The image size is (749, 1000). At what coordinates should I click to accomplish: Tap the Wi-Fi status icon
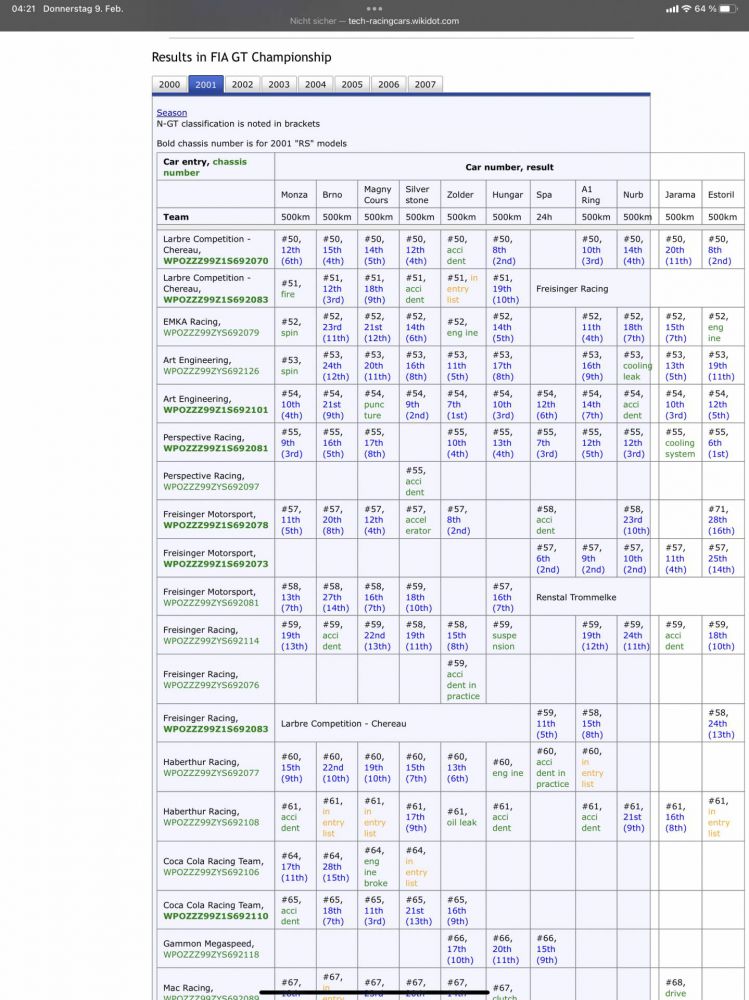[x=685, y=9]
